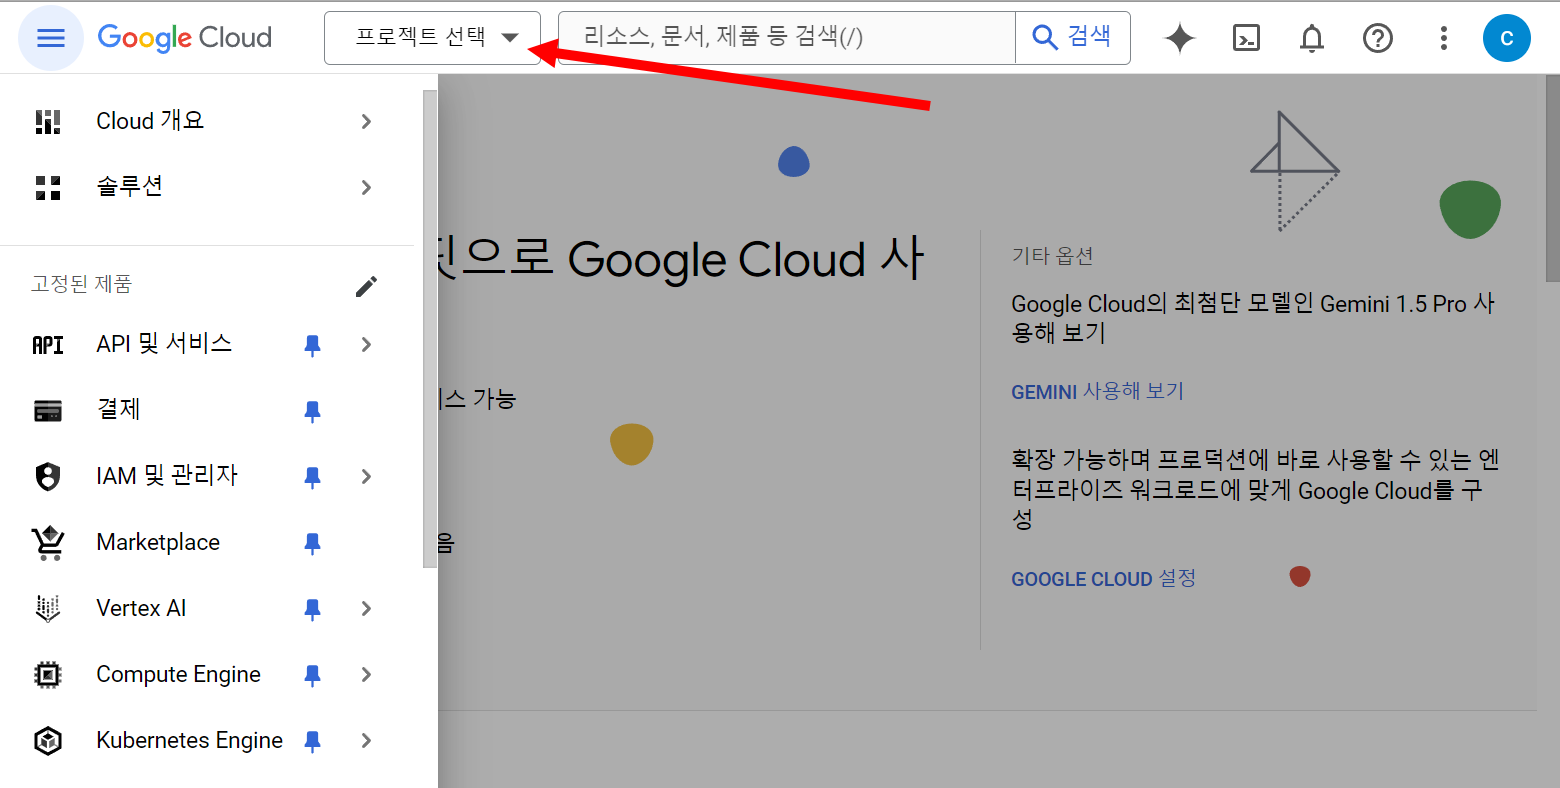The height and width of the screenshot is (788, 1560).
Task: Click the 기타 옵션 heading text
Action: (x=1052, y=256)
